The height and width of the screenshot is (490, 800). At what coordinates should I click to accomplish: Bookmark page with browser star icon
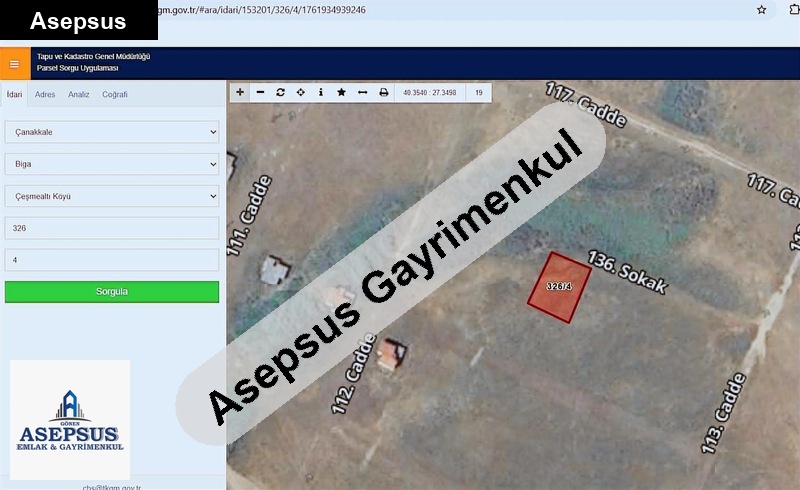click(762, 10)
